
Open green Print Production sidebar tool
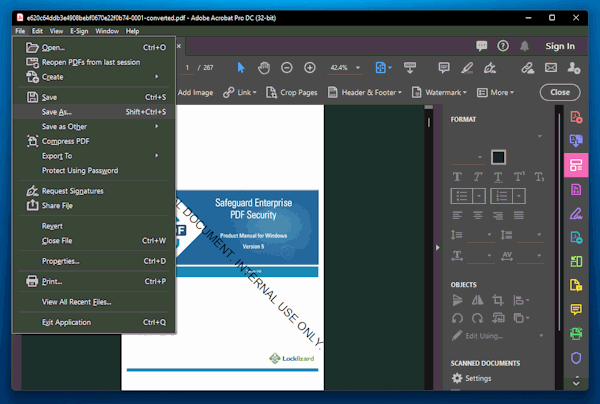[576, 334]
